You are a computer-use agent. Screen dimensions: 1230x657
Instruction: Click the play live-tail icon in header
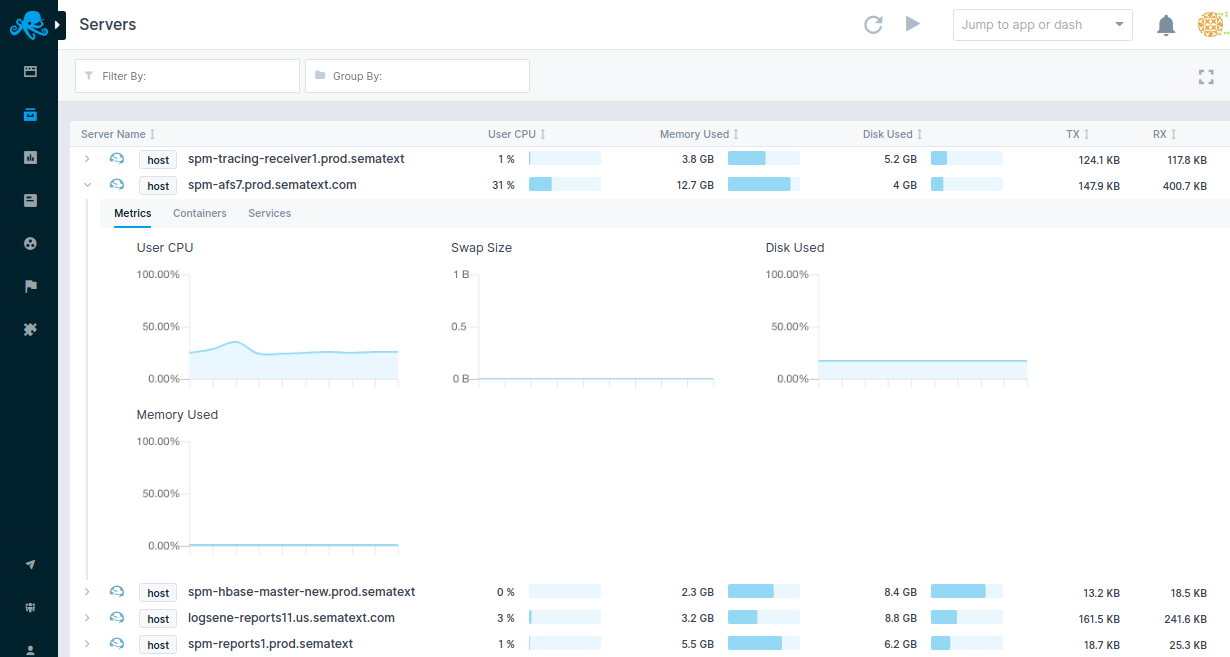click(x=912, y=24)
